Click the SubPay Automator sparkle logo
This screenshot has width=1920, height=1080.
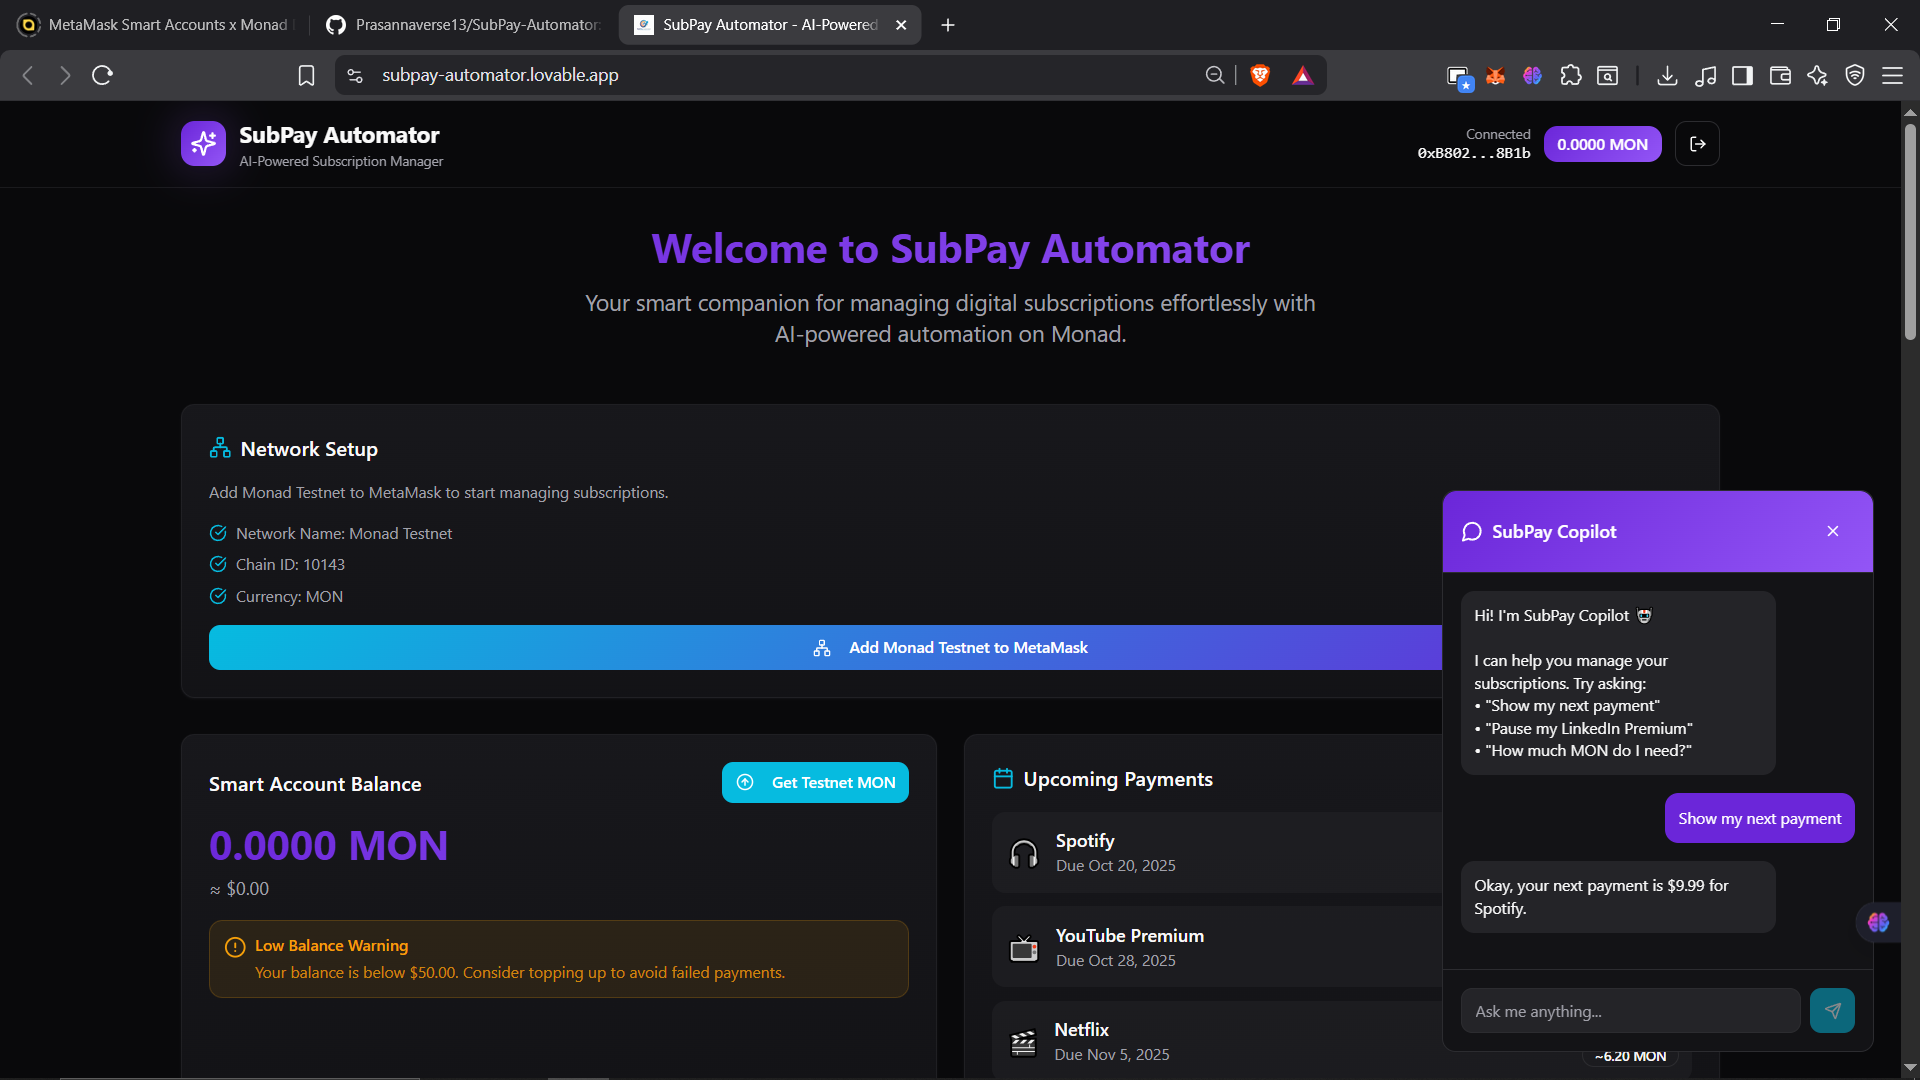pyautogui.click(x=203, y=144)
